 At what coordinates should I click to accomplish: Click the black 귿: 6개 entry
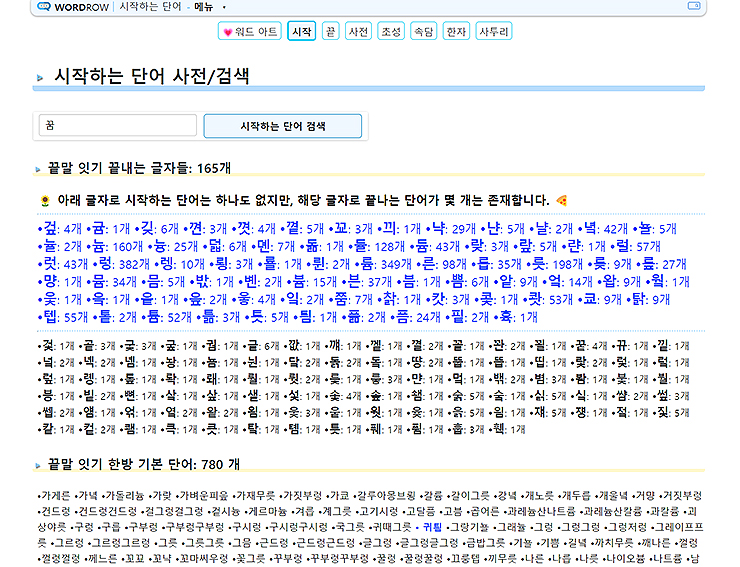pos(264,346)
